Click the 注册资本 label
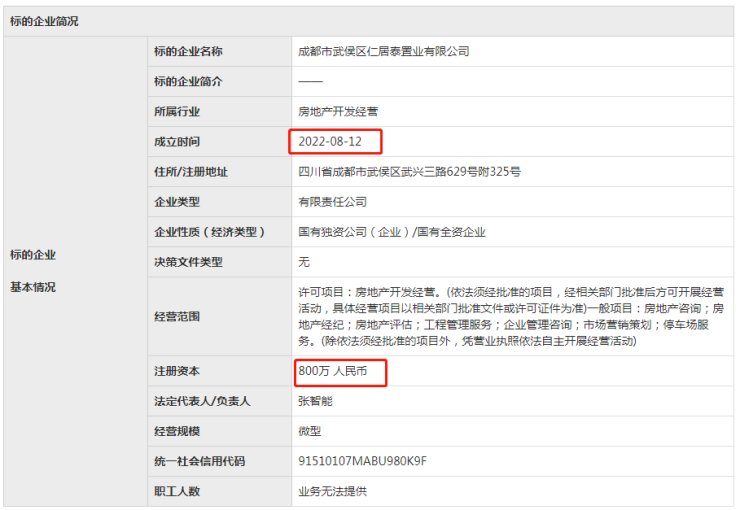This screenshot has width=740, height=510. [177, 371]
